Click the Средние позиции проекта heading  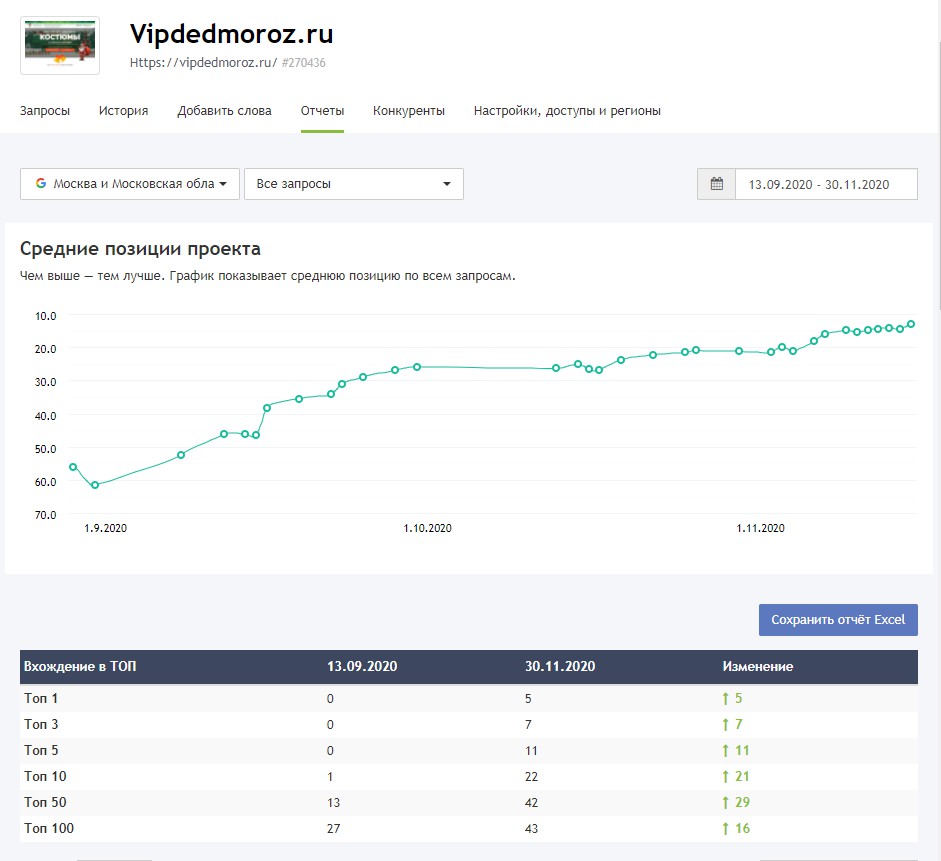[140, 248]
